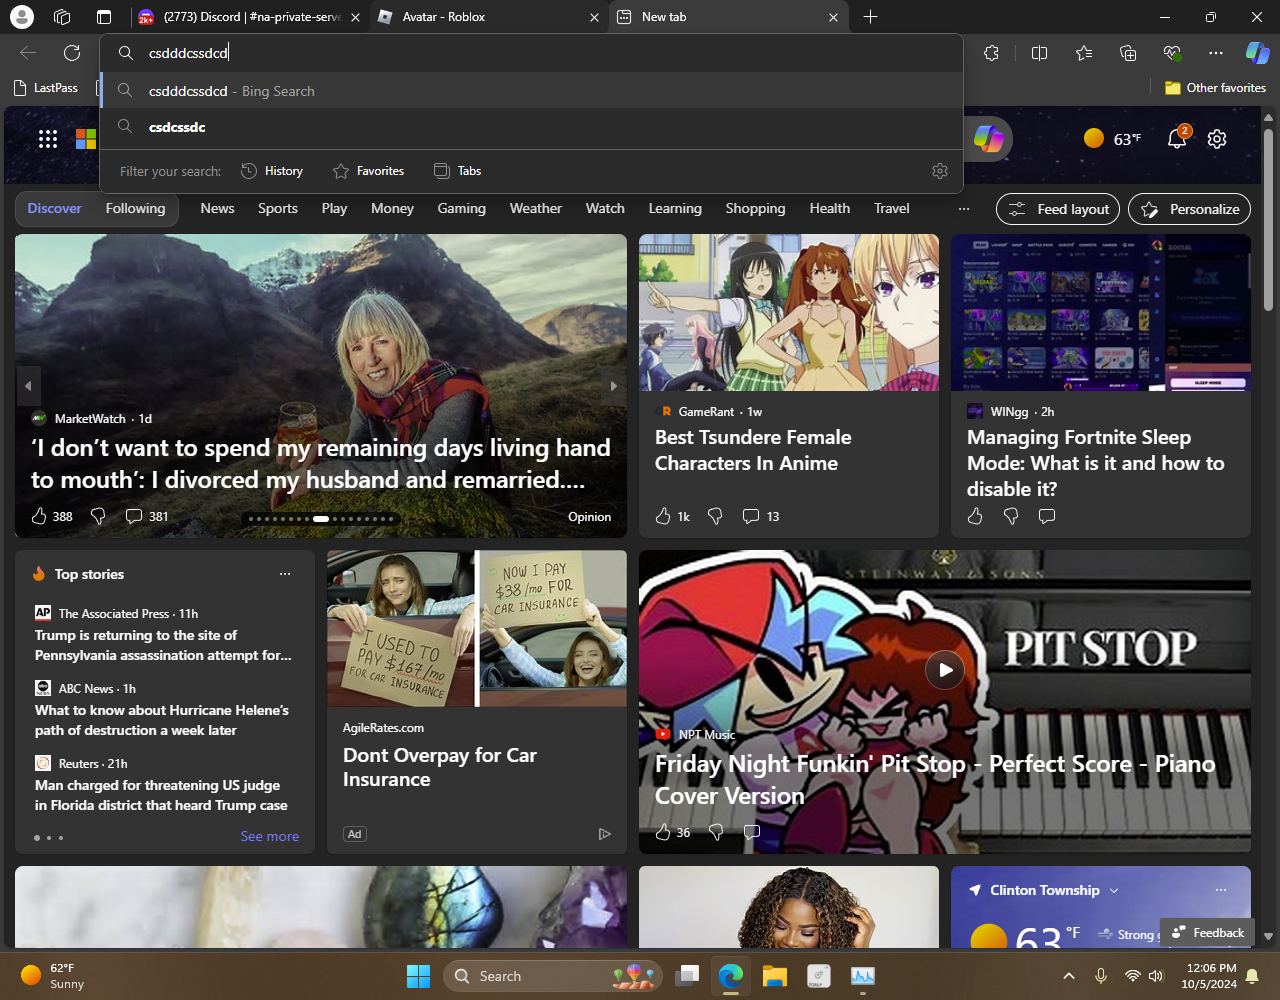Image resolution: width=1280 pixels, height=1000 pixels.
Task: Open the Hurricane Helene headline
Action: (162, 720)
